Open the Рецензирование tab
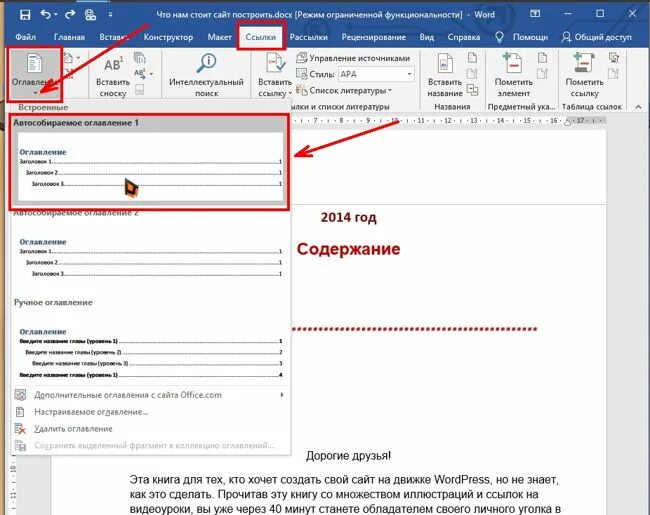 tap(374, 37)
